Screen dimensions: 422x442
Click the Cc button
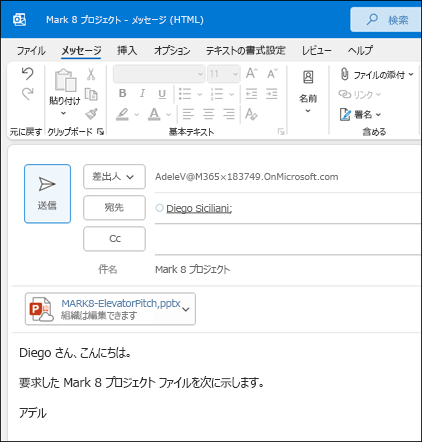click(114, 239)
